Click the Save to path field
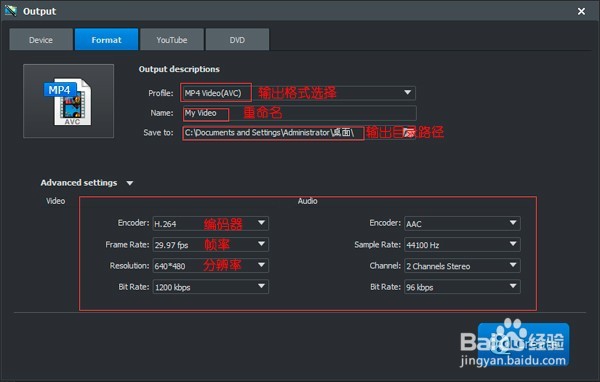 pyautogui.click(x=293, y=133)
